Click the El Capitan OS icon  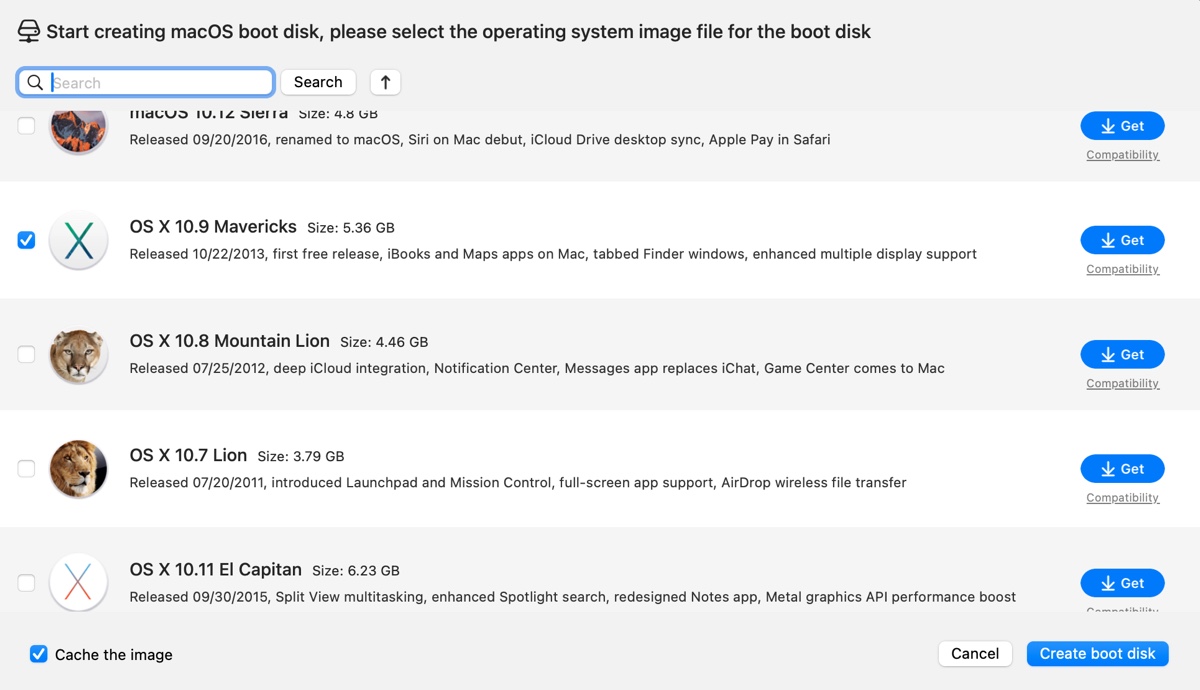coord(78,583)
